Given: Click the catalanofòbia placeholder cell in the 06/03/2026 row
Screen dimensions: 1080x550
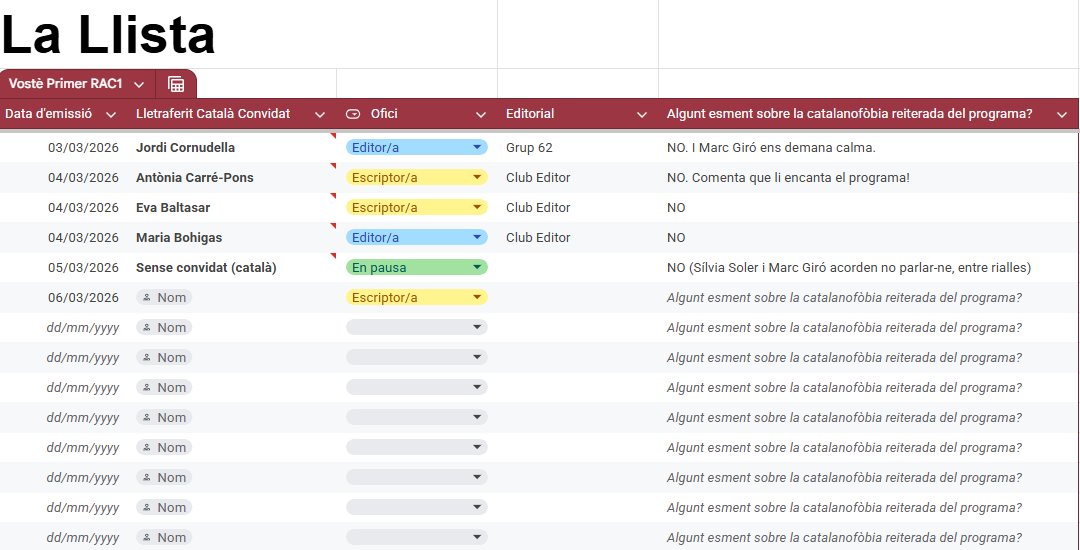Looking at the screenshot, I should click(x=844, y=297).
